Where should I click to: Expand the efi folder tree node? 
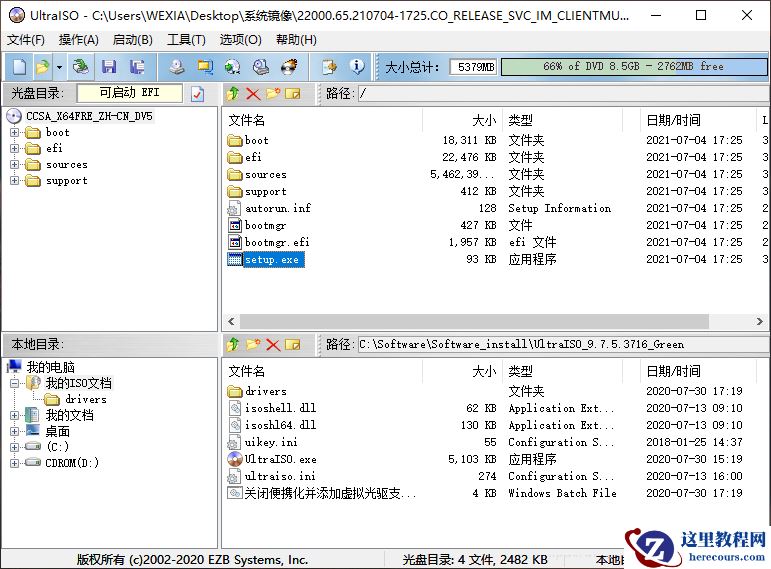[x=15, y=149]
